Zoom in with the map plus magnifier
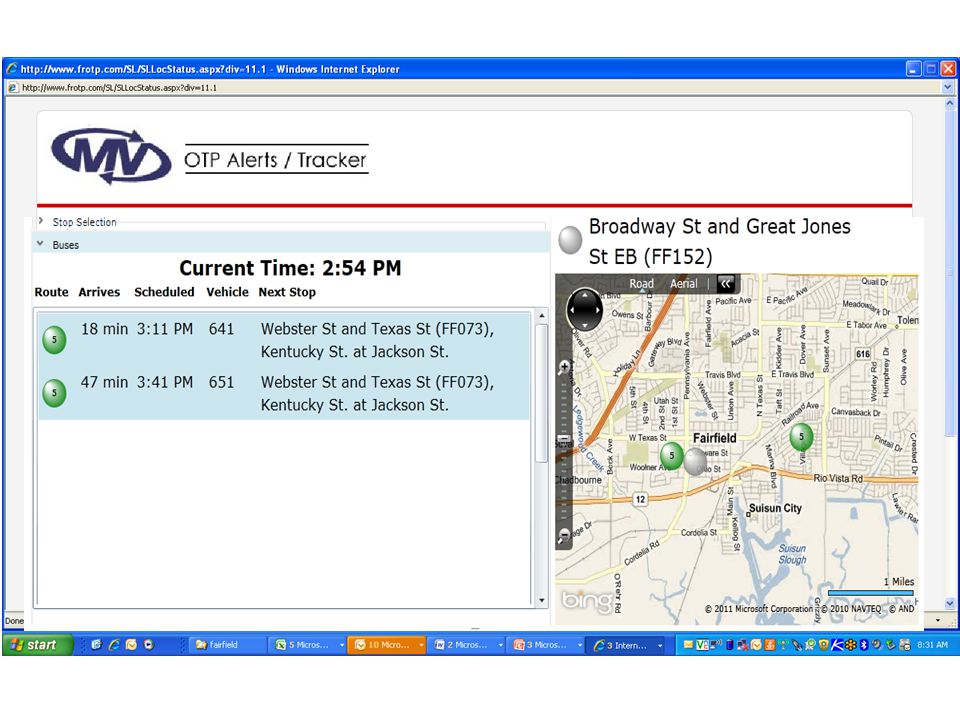This screenshot has width=960, height=720. 564,367
